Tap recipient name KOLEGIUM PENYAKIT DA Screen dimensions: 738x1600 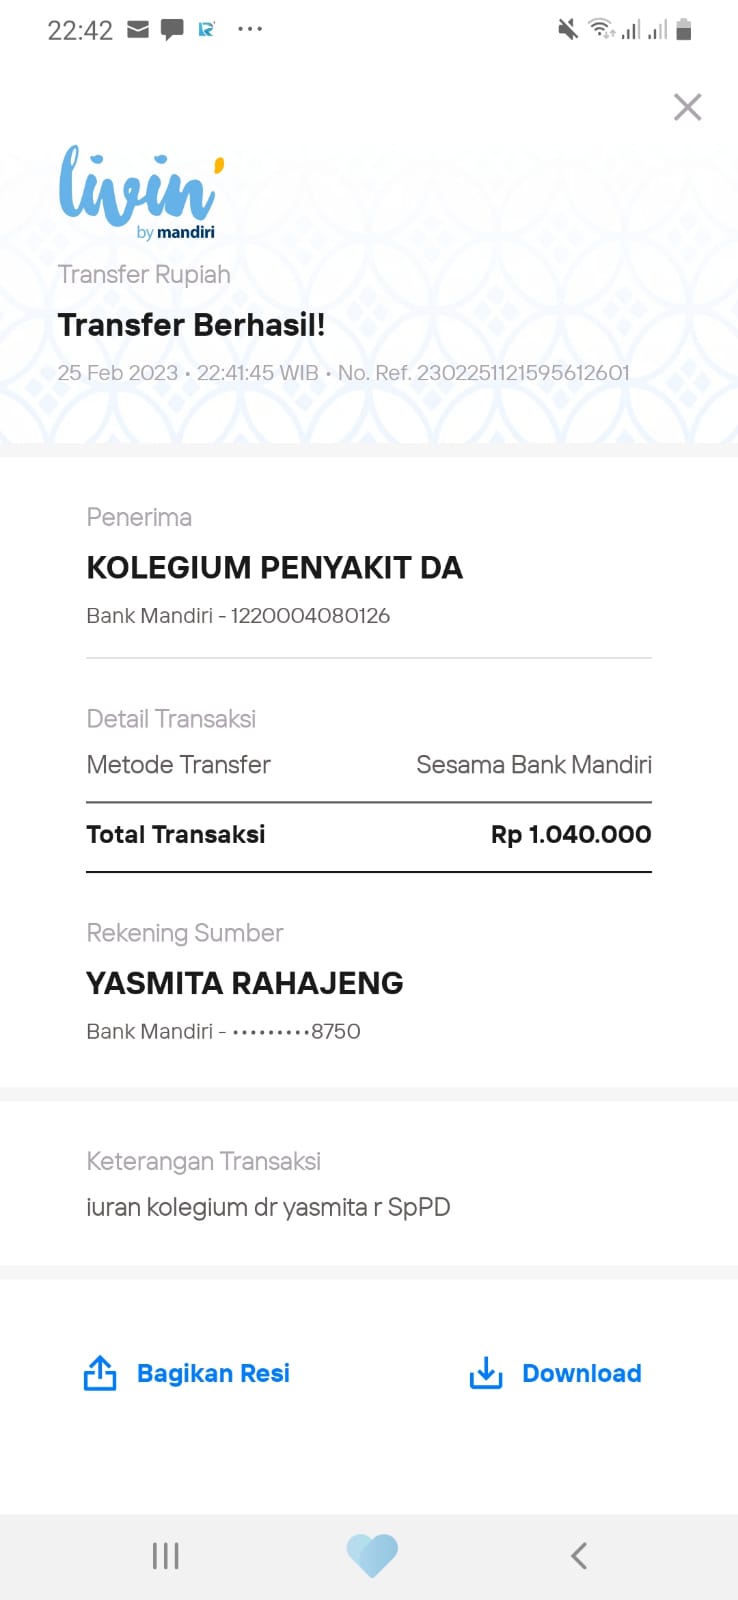[274, 568]
